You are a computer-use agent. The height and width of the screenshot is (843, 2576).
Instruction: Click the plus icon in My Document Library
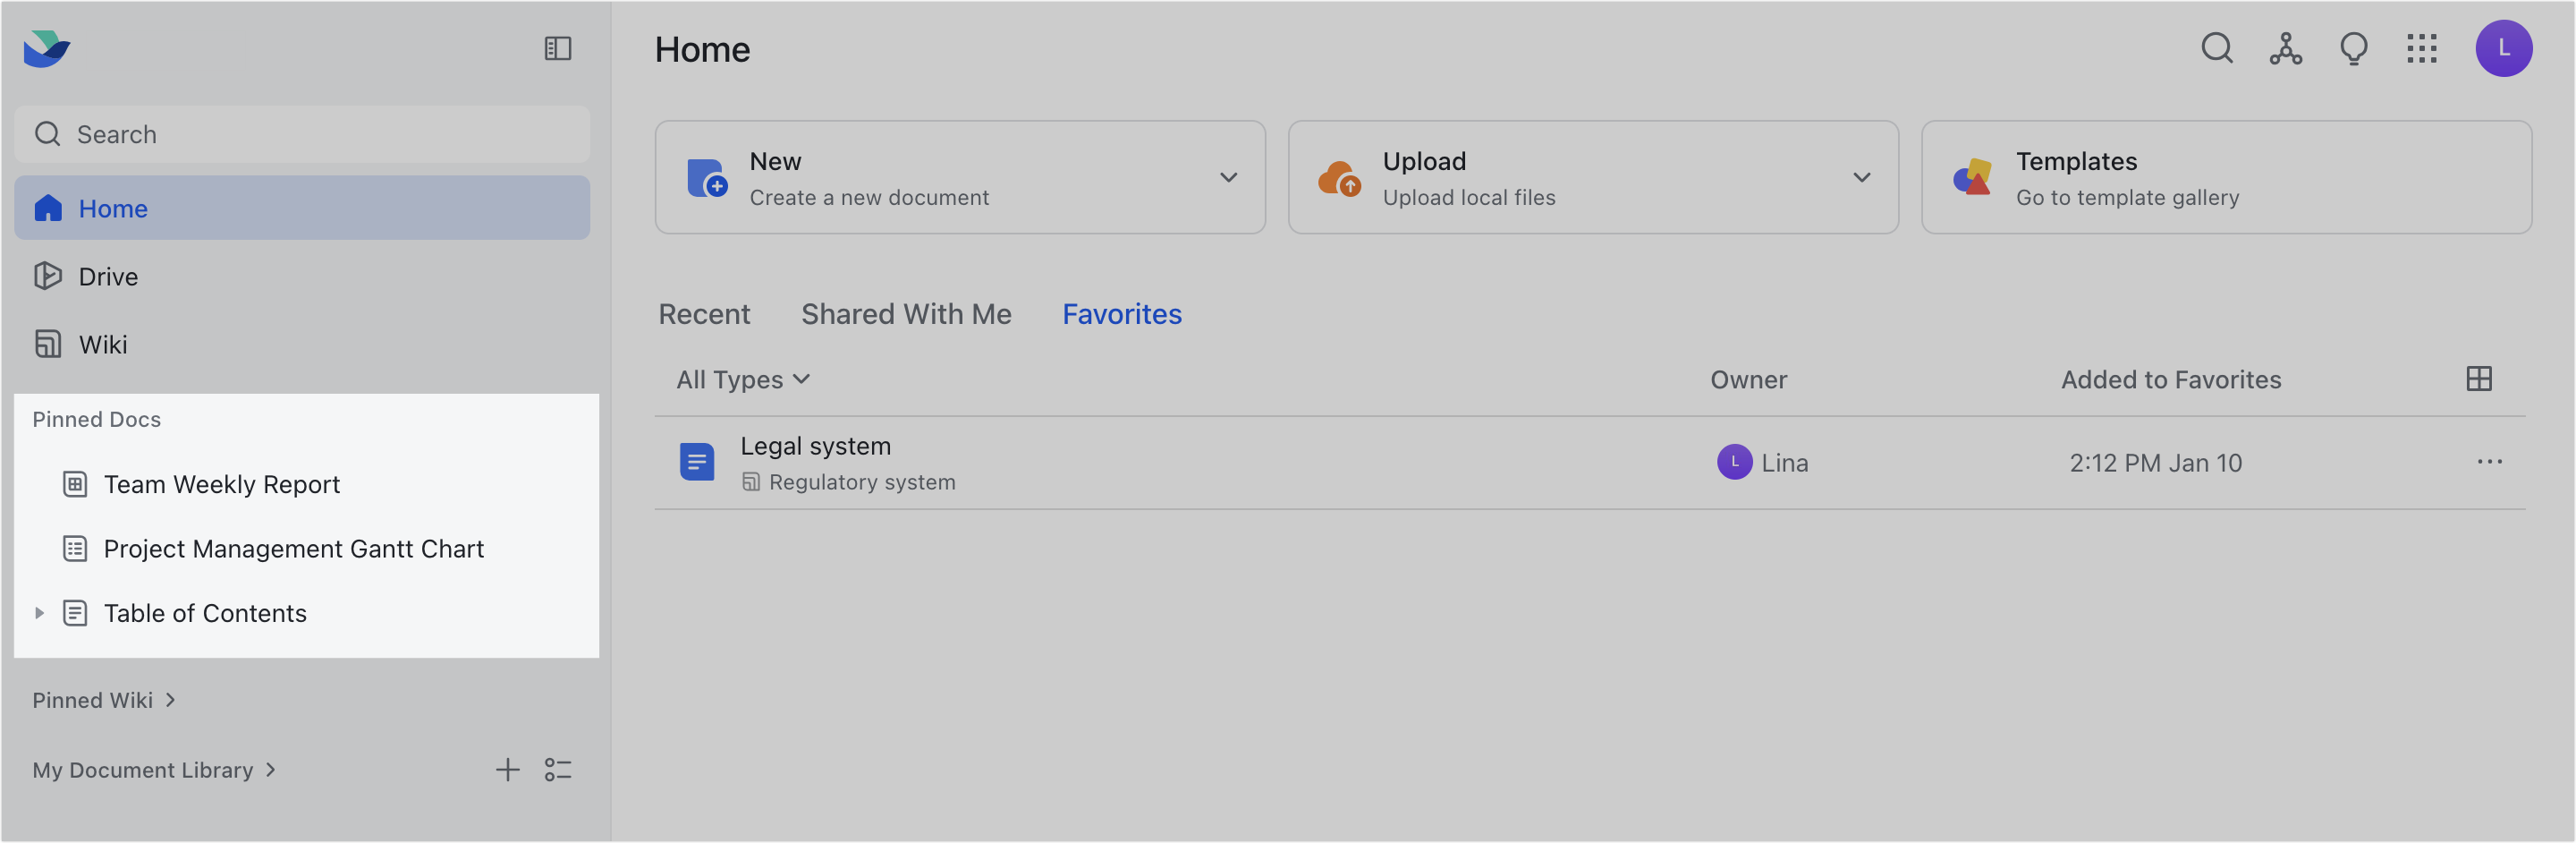click(x=508, y=769)
